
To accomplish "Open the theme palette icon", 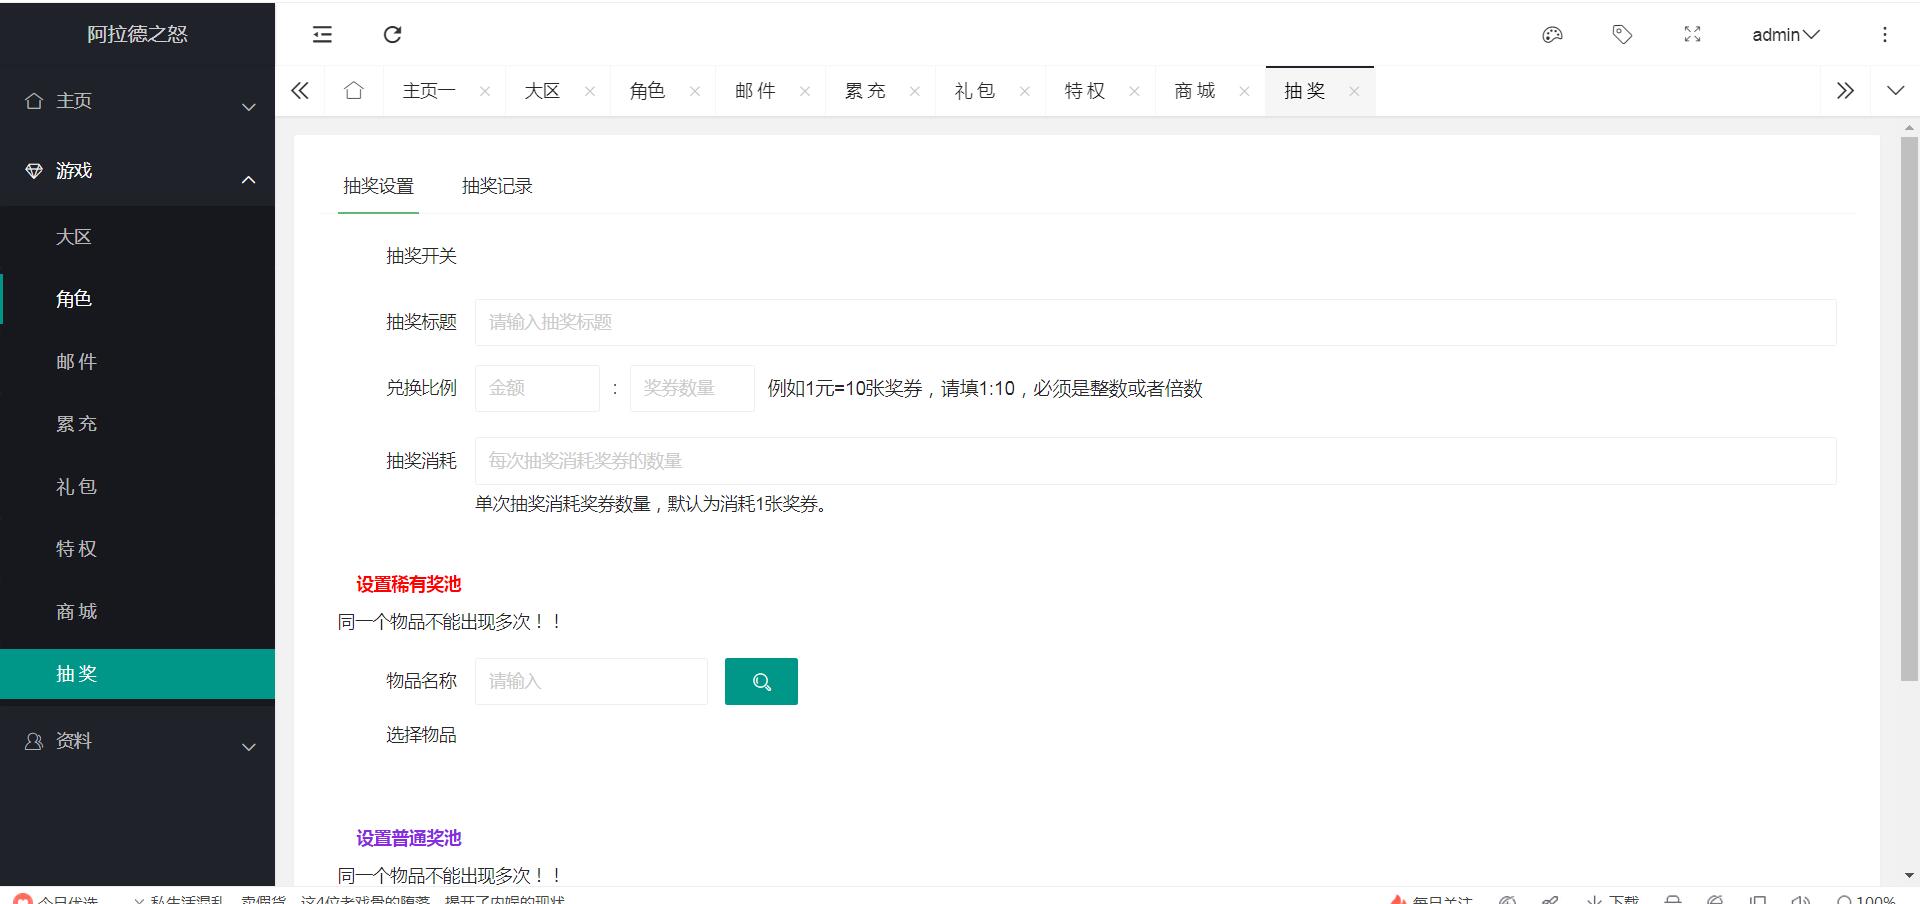I will (x=1552, y=35).
